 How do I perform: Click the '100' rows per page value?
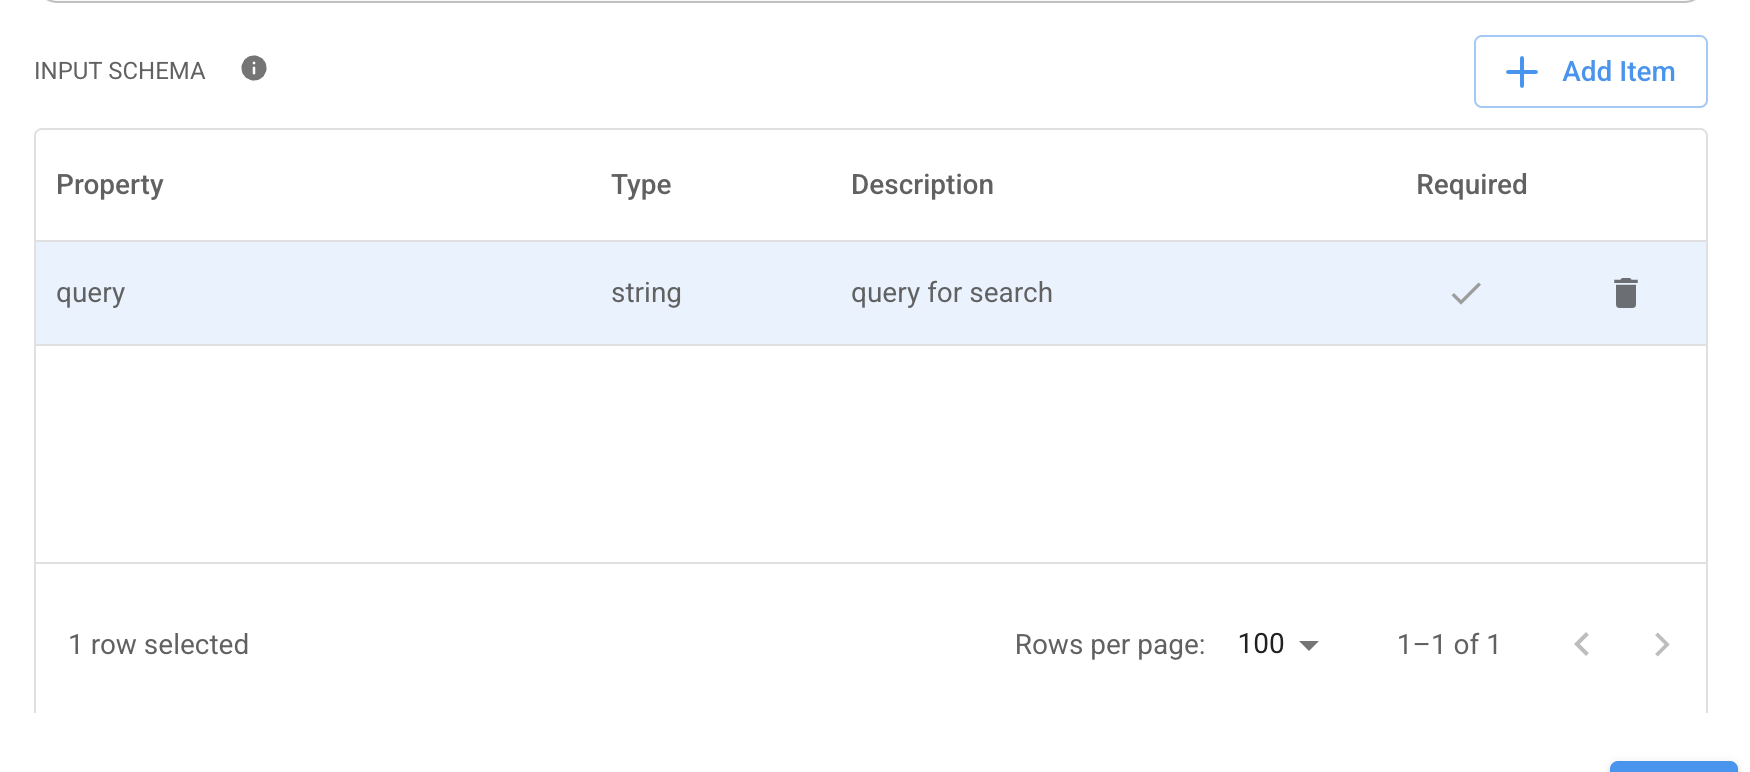(1260, 644)
